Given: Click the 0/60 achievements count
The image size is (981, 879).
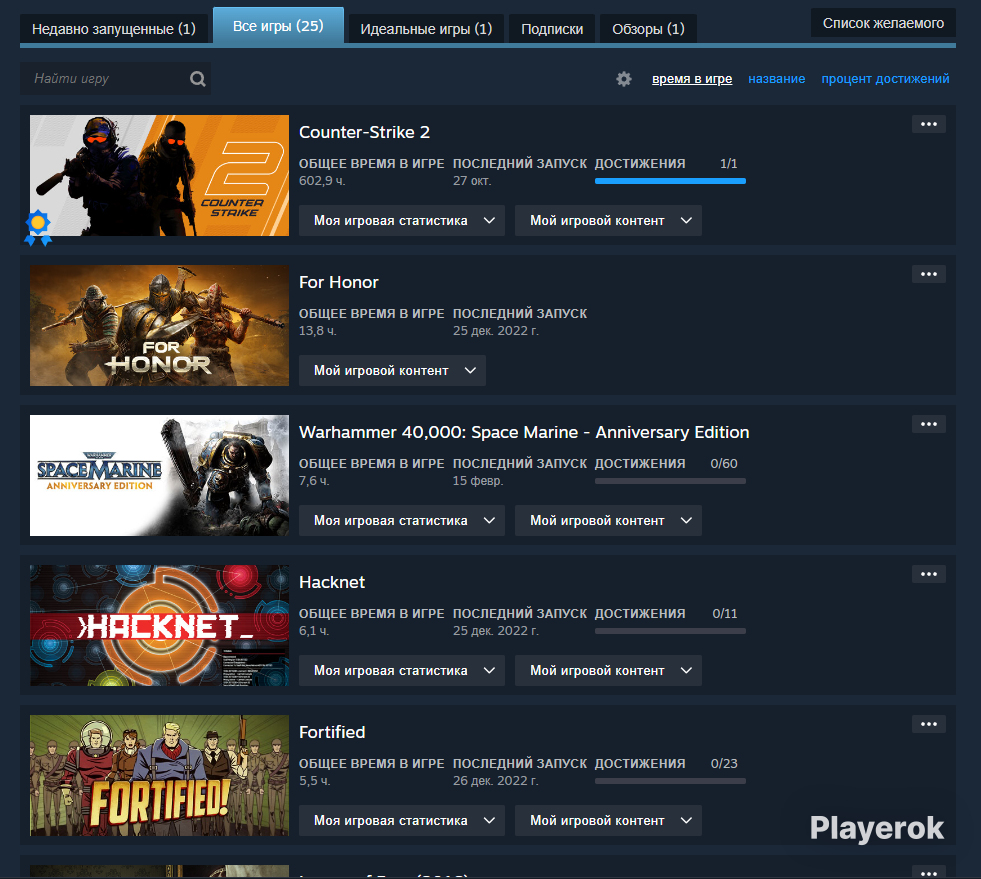Looking at the screenshot, I should point(724,464).
